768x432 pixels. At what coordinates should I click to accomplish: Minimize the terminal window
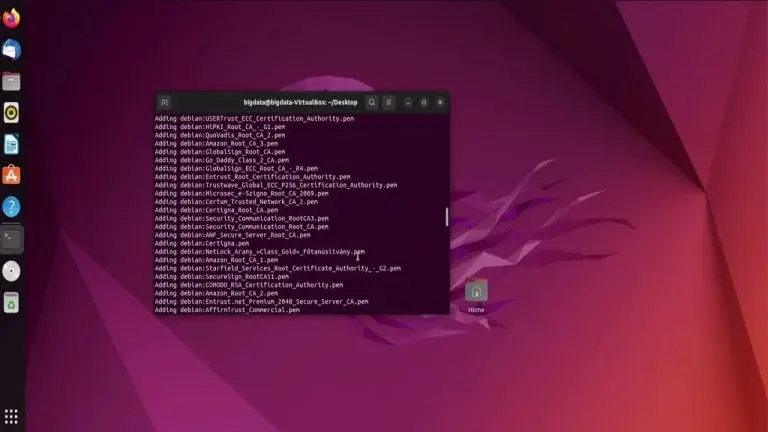(x=408, y=102)
